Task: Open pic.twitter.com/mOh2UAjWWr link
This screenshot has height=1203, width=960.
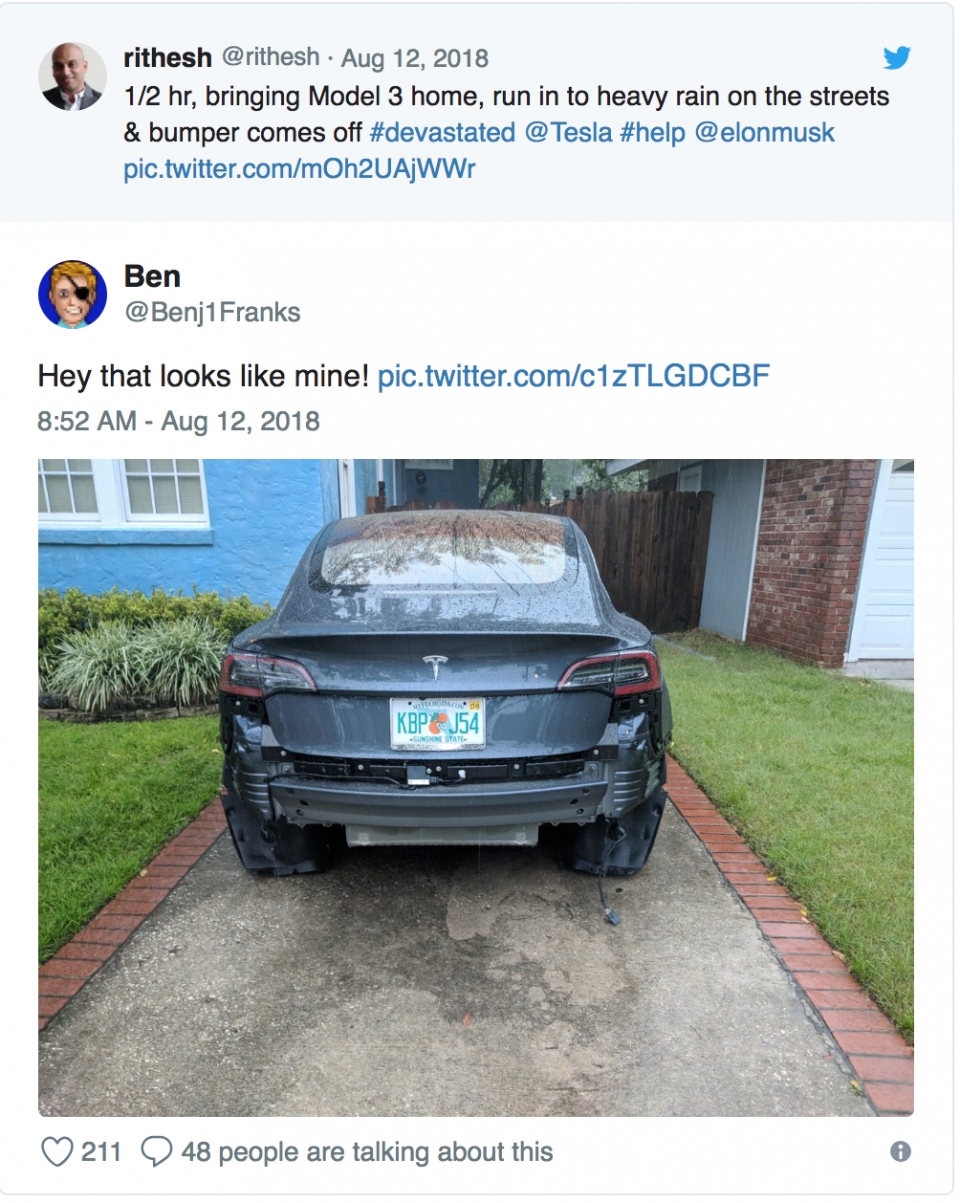Action: click(299, 168)
